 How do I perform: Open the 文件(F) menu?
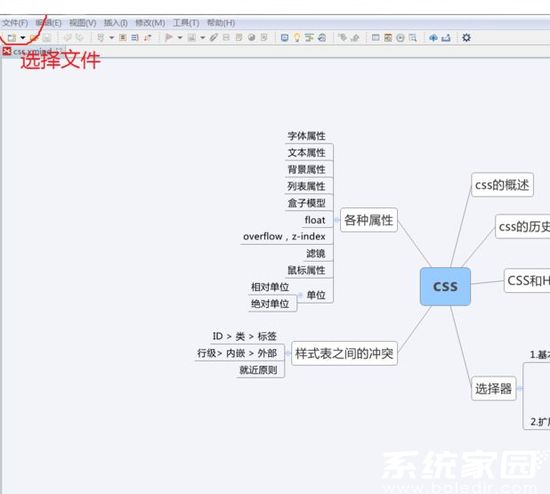pyautogui.click(x=15, y=23)
